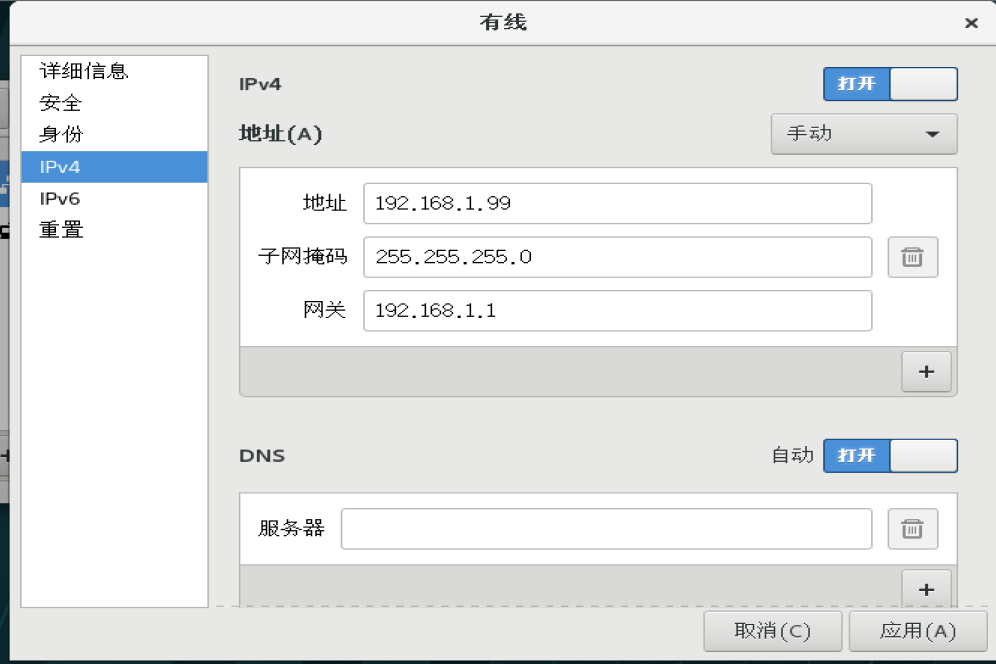Remove the DNS server entry using trash icon

point(912,529)
